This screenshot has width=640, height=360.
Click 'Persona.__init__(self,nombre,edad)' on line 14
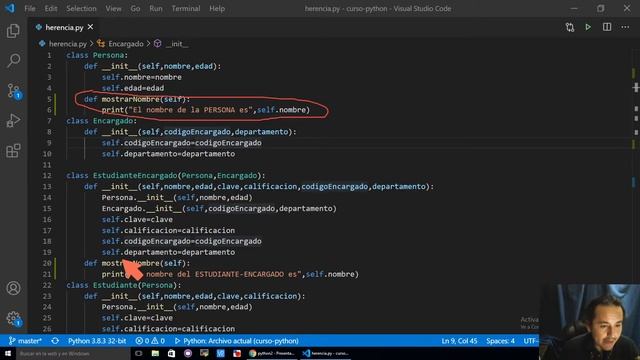click(177, 198)
